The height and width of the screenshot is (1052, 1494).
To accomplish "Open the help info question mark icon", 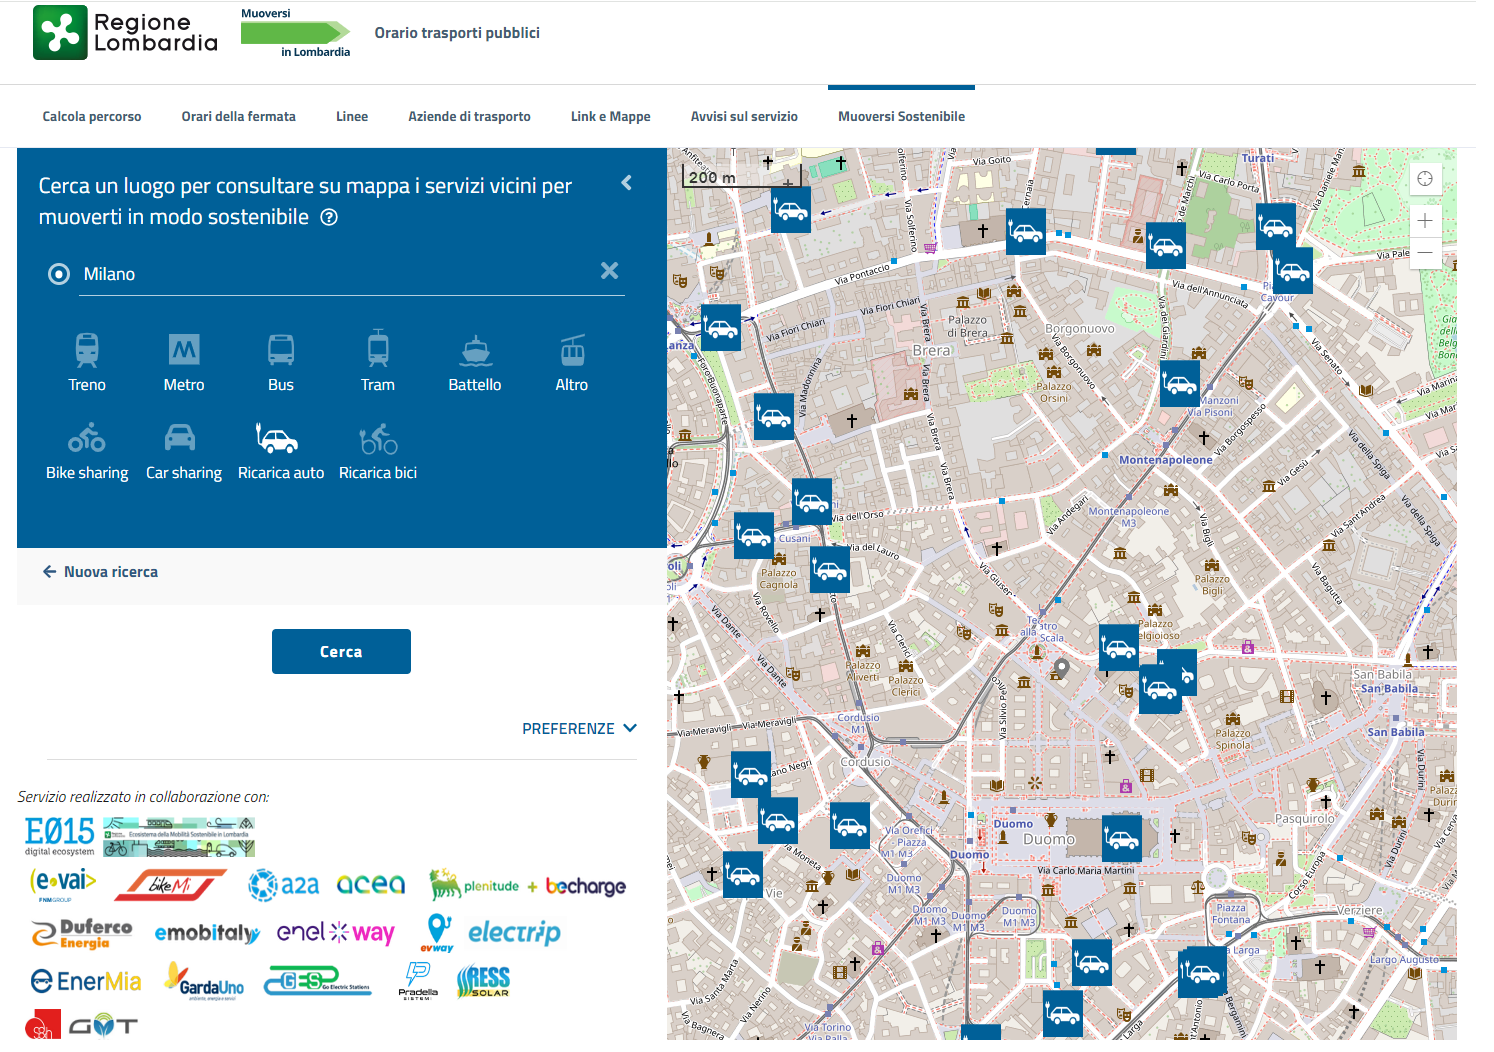I will [329, 218].
